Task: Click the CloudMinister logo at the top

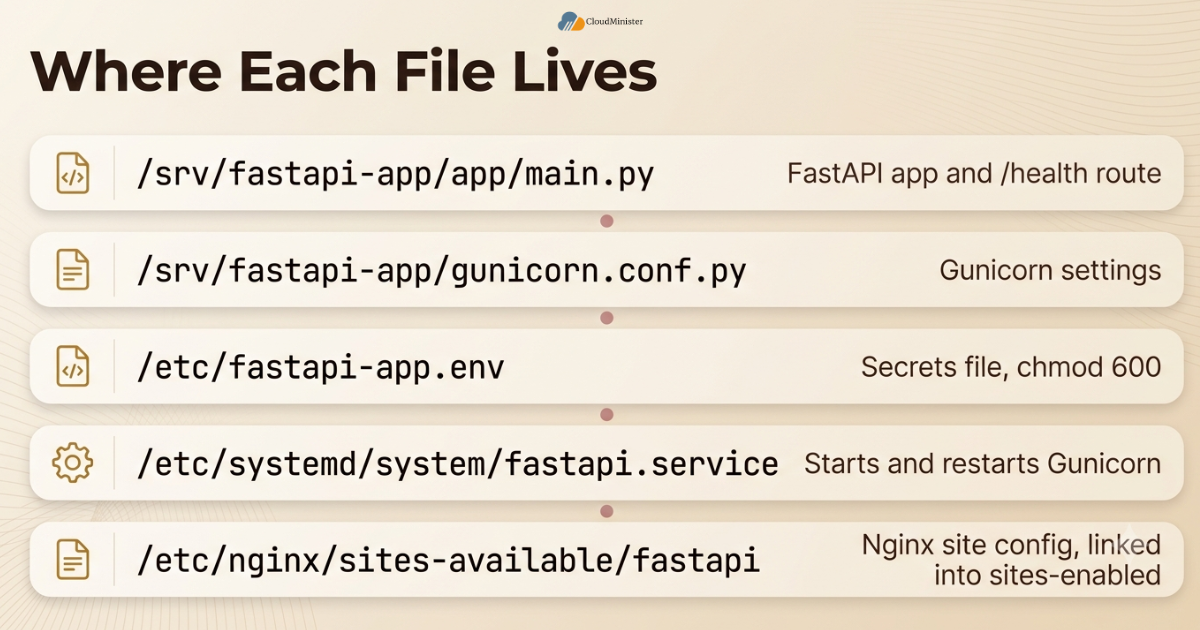Action: point(600,19)
